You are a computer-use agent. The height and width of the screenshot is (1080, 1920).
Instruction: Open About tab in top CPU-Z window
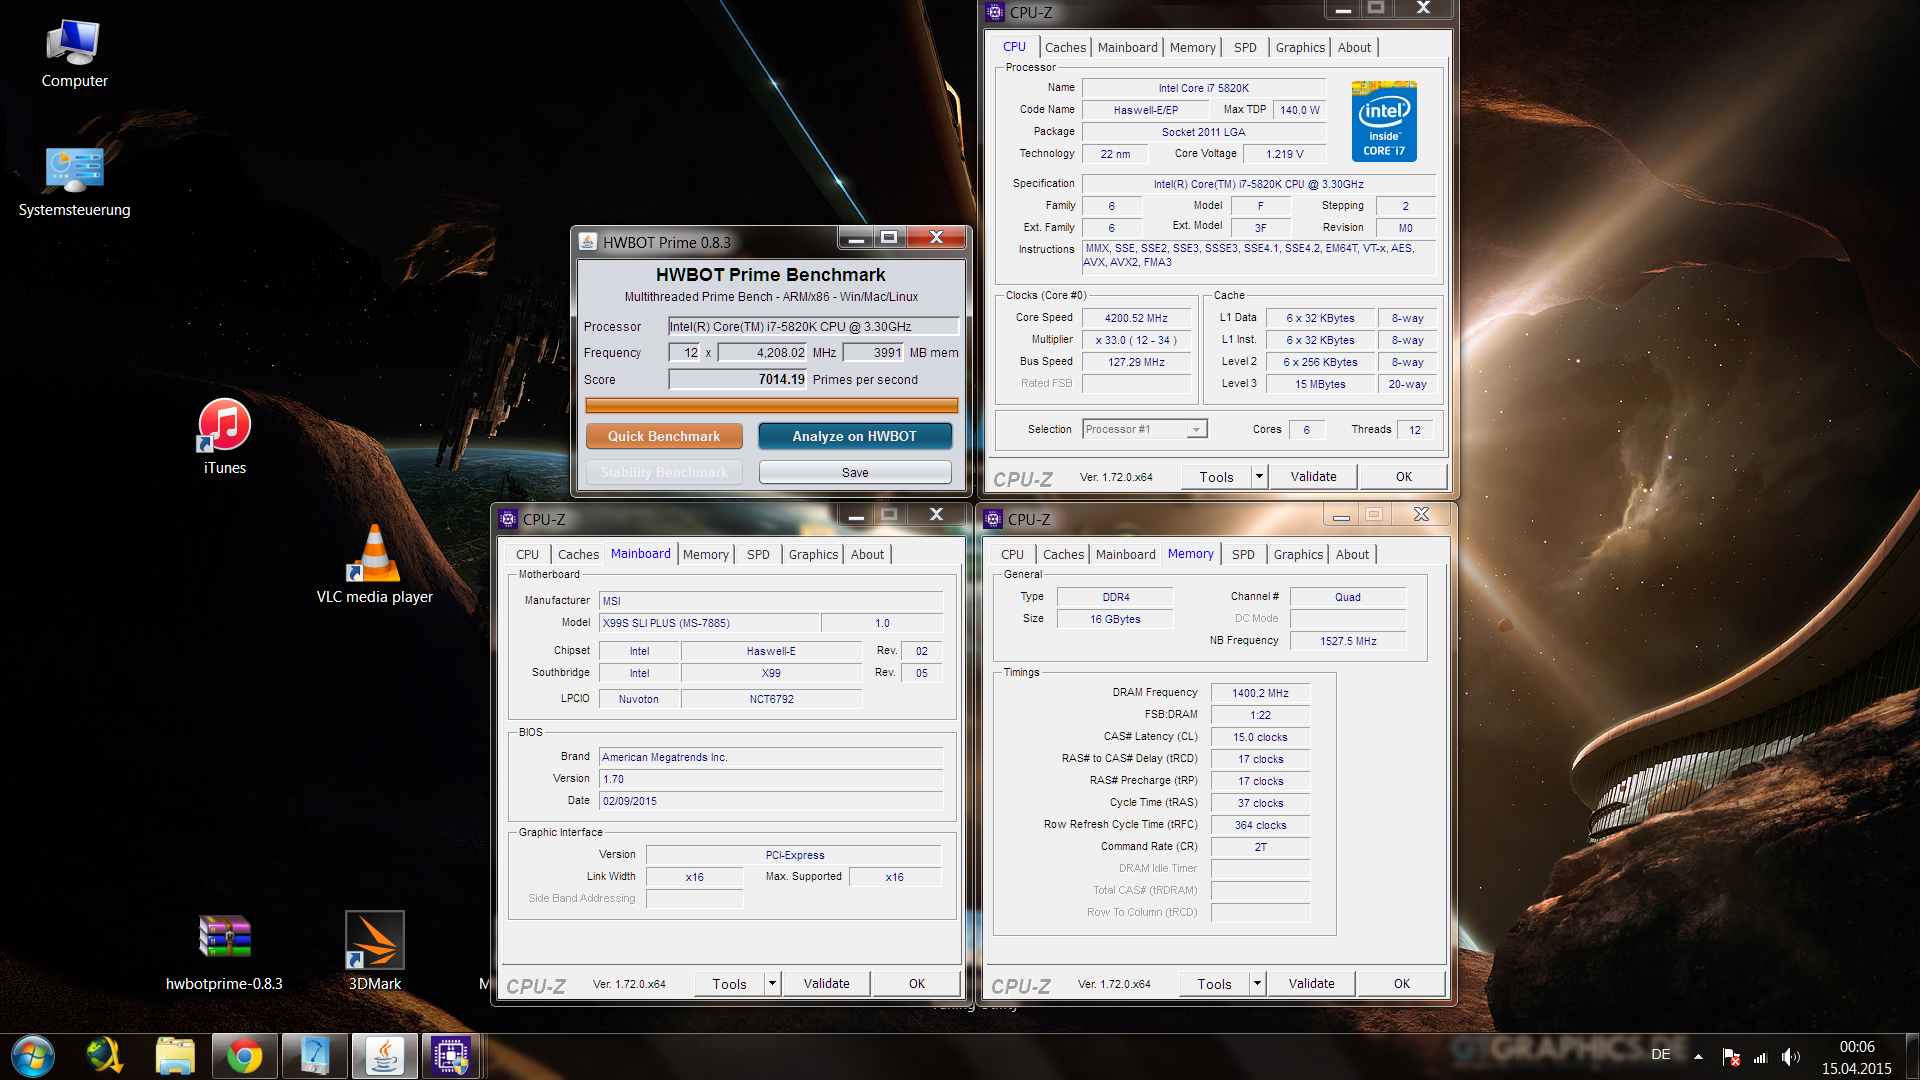click(x=1354, y=47)
